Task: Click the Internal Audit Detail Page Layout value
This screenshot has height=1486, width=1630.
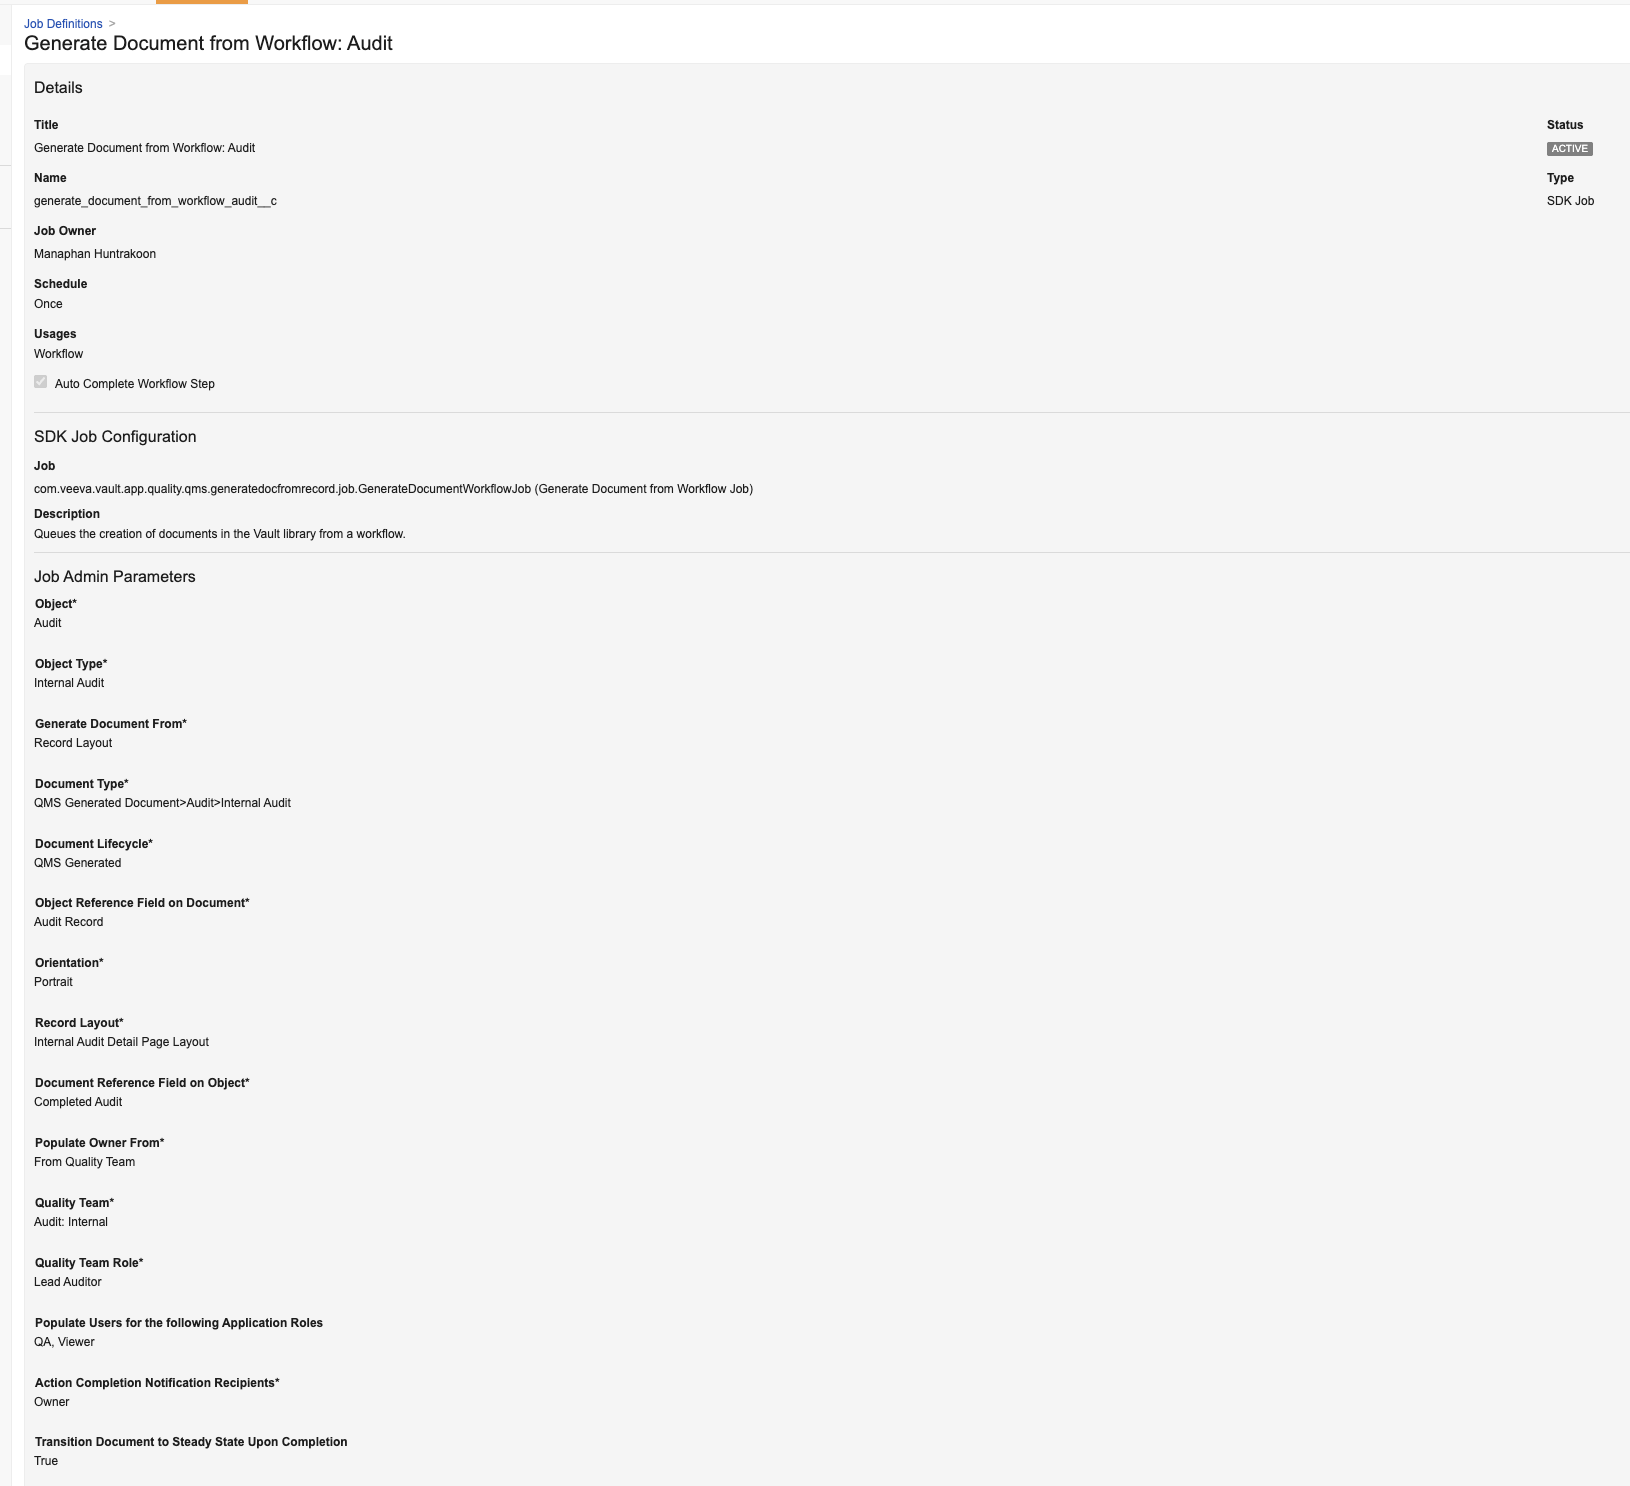Action: (121, 1042)
